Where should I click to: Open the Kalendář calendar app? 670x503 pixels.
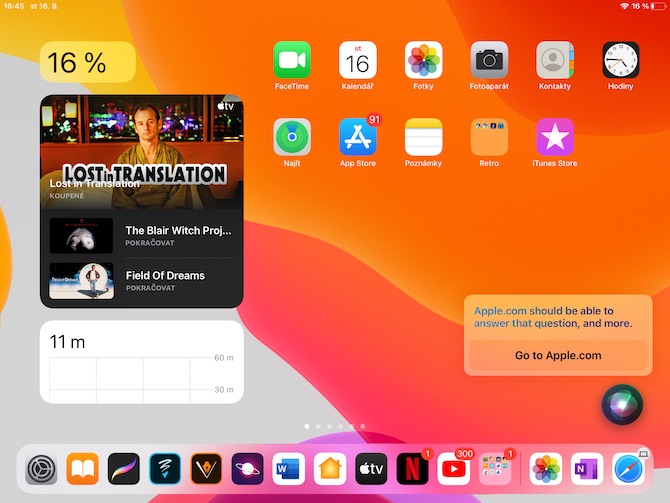tap(358, 60)
